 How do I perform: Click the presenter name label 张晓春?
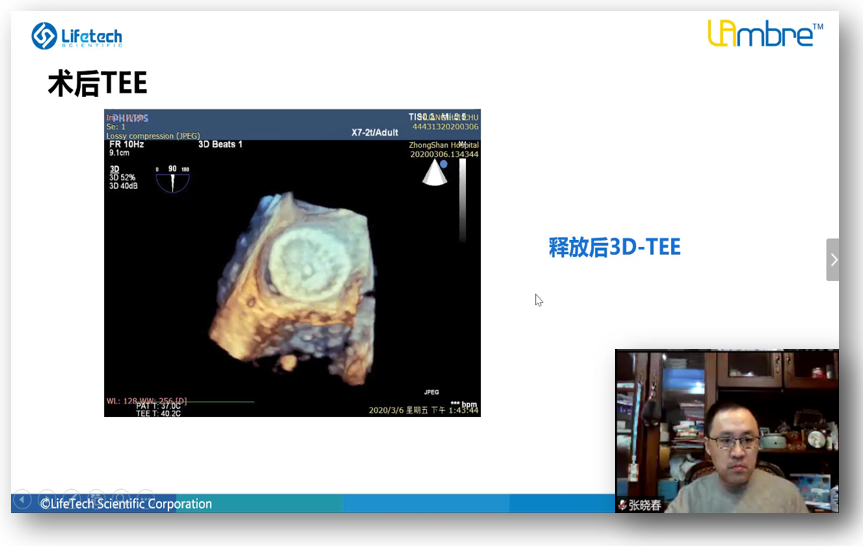point(644,505)
